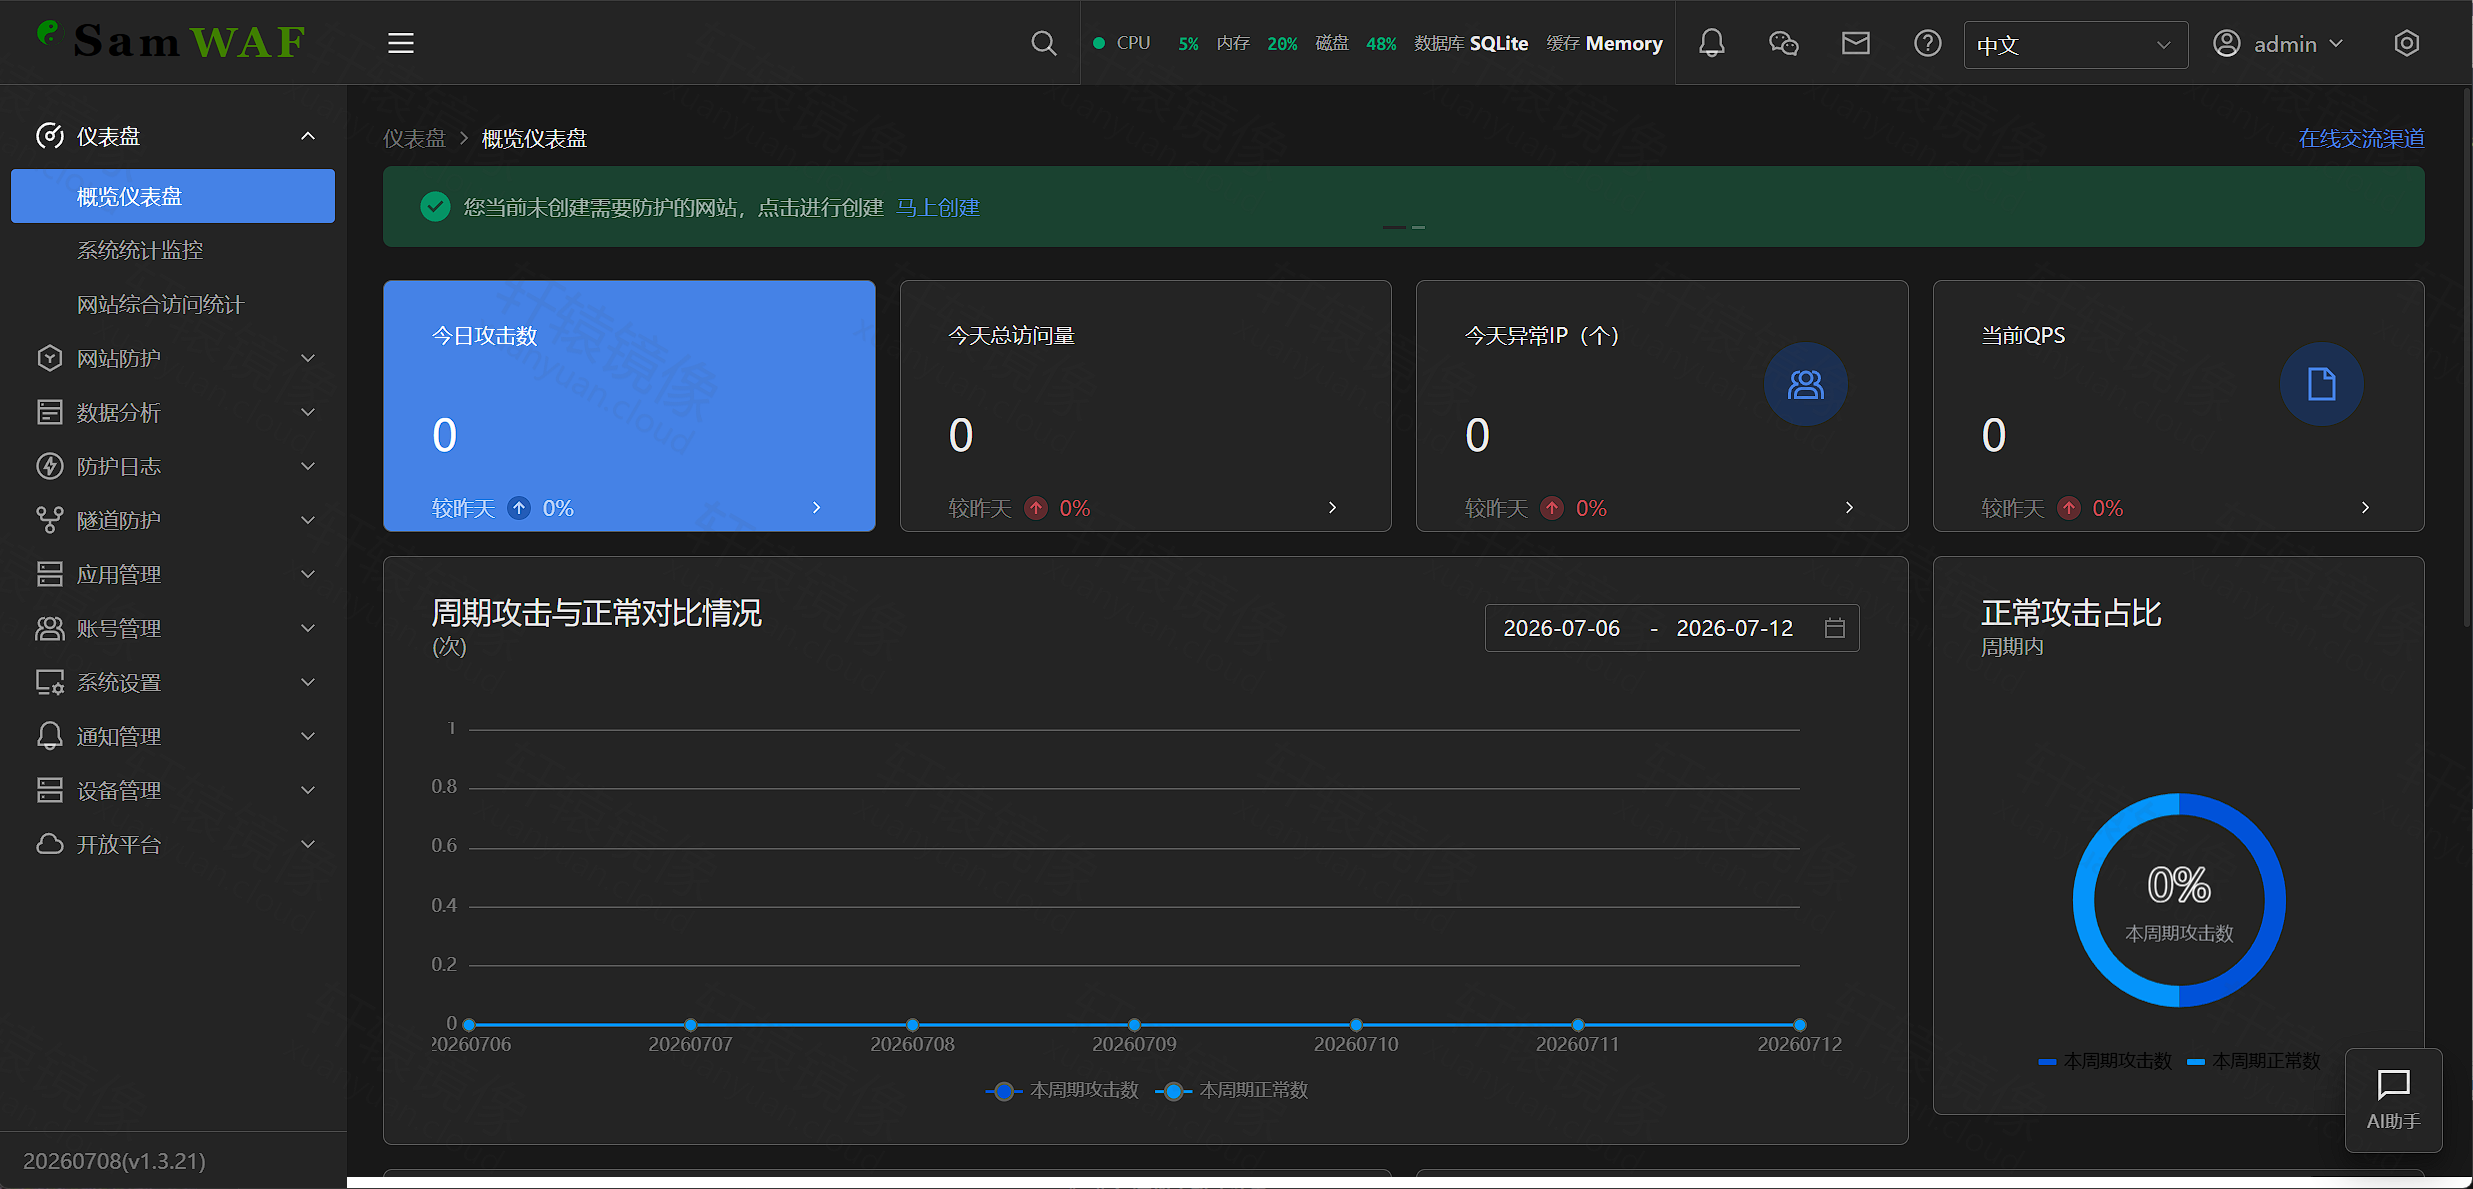Expand the 网站防护 sidebar menu
The width and height of the screenshot is (2473, 1189).
pyautogui.click(x=173, y=358)
